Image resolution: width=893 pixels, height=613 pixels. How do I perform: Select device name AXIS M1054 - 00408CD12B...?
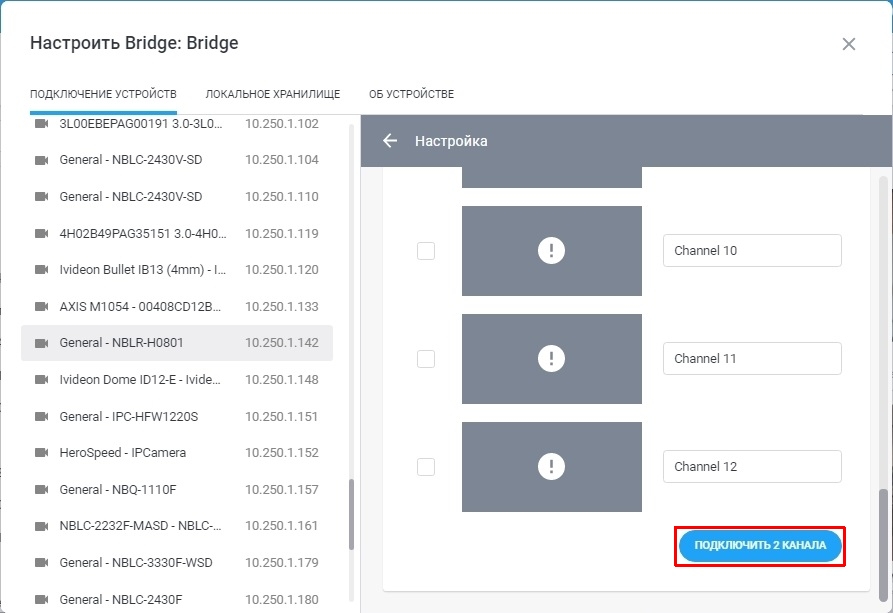(140, 306)
